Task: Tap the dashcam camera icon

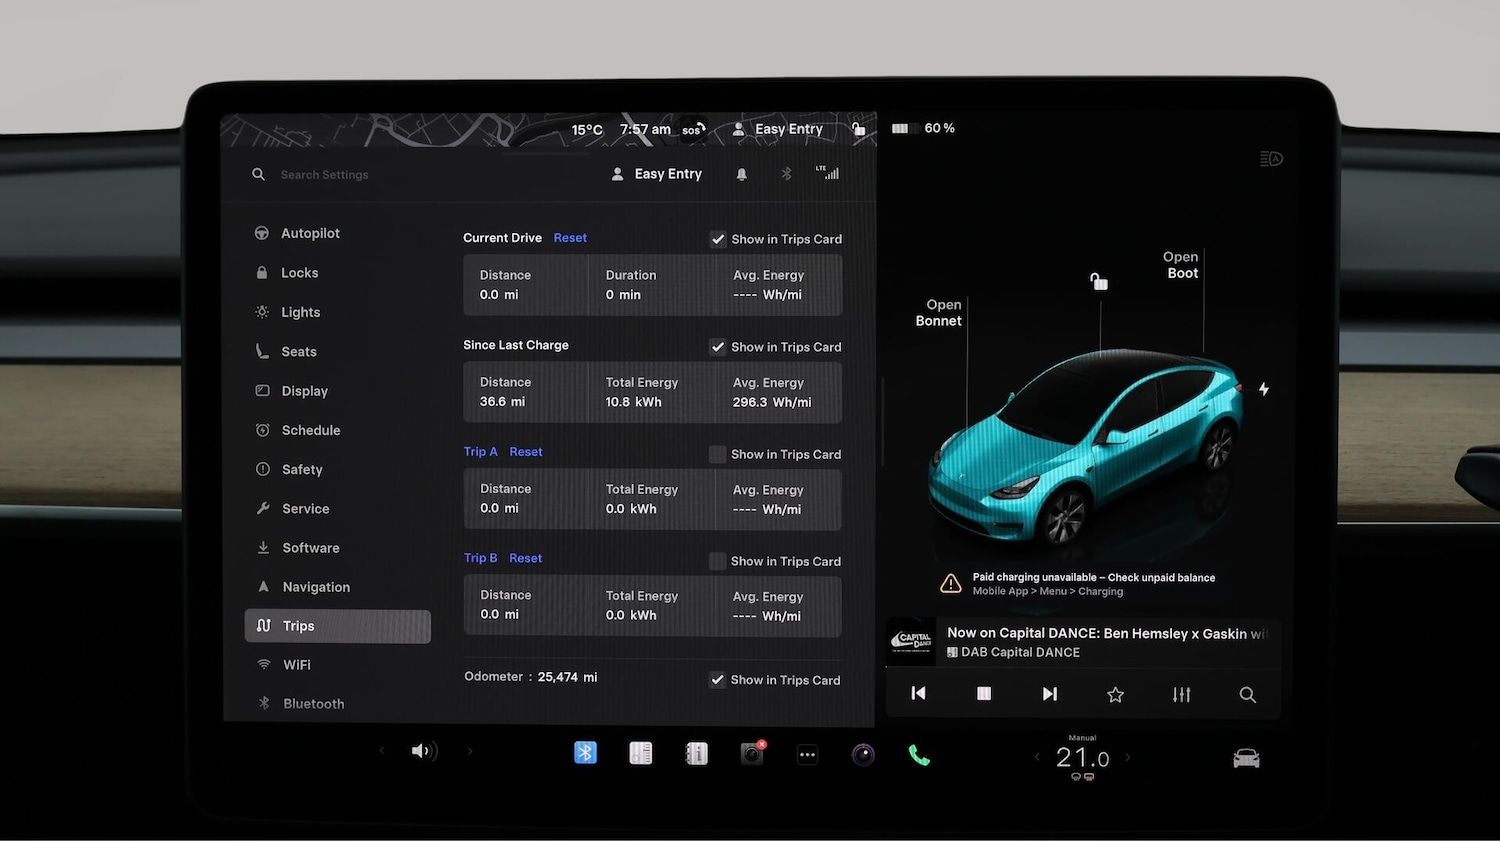Action: click(752, 754)
